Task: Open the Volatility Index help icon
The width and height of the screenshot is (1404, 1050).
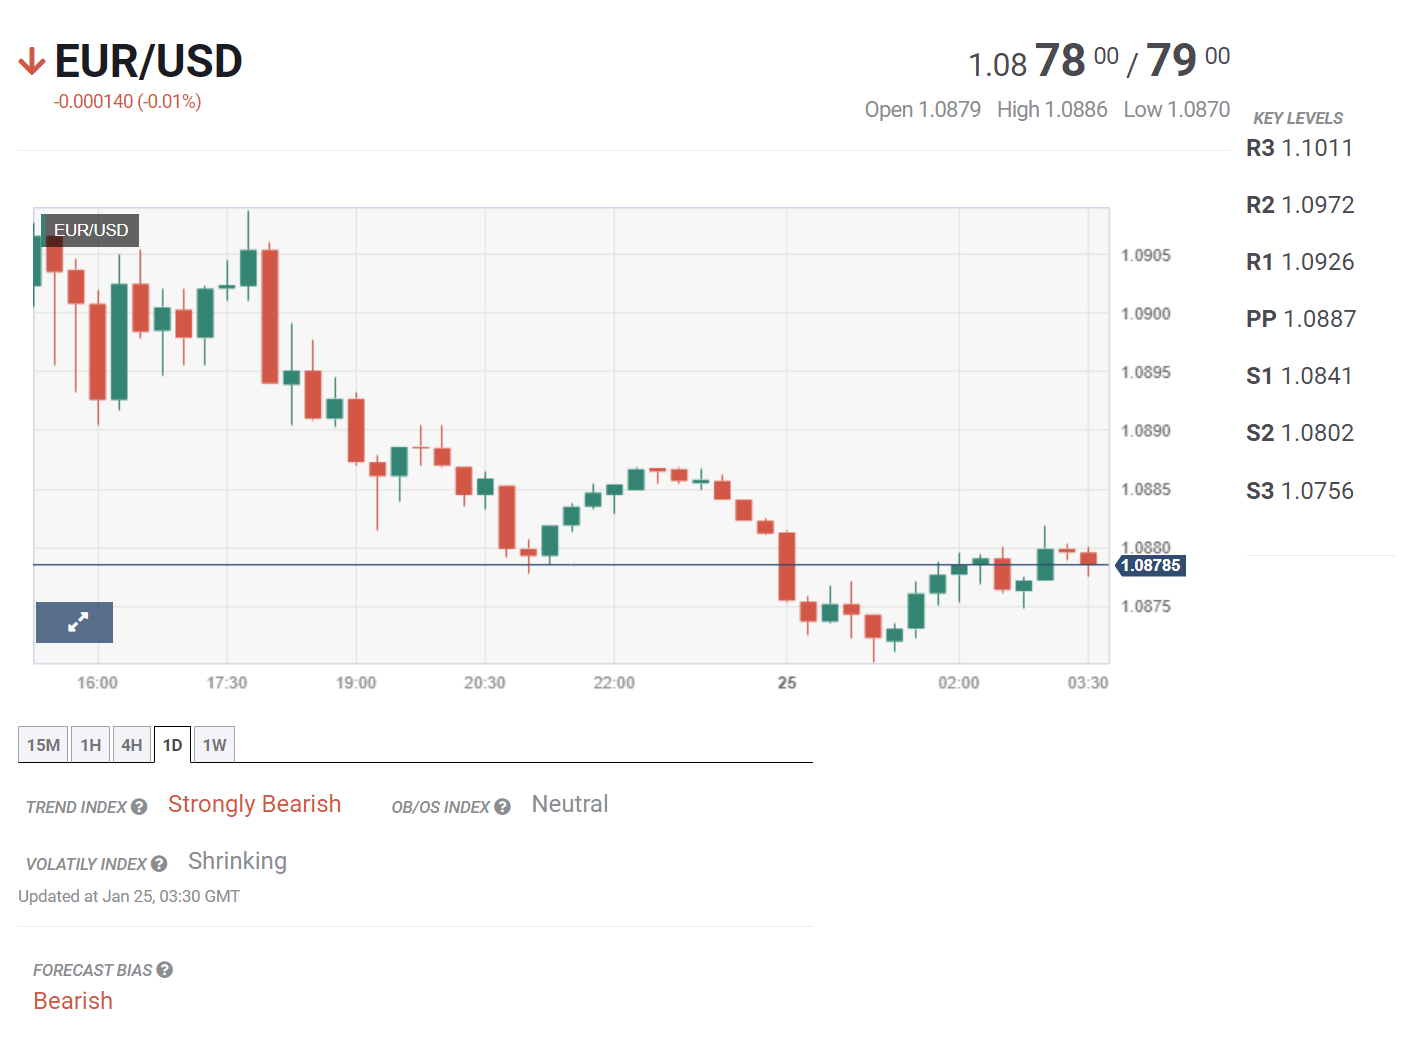Action: (160, 864)
